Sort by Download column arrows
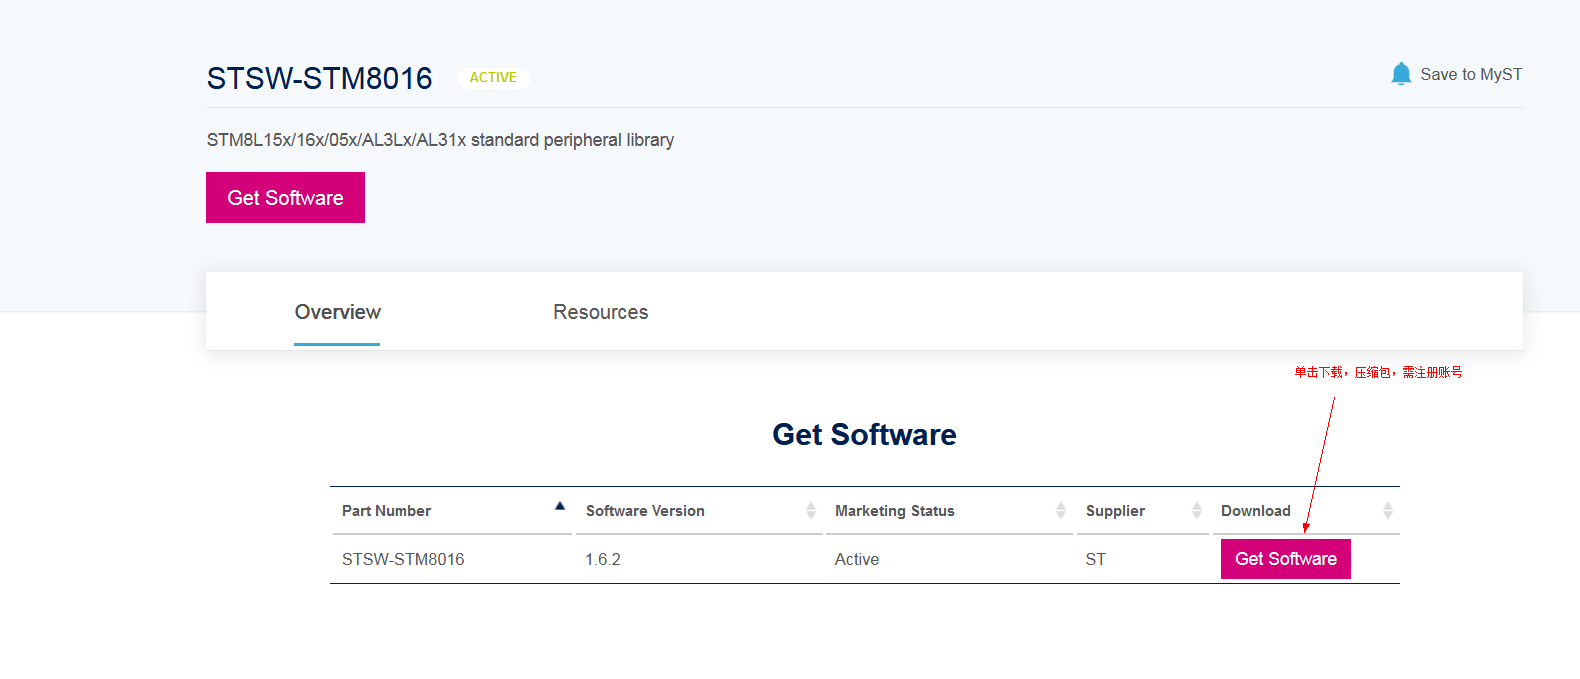Image resolution: width=1580 pixels, height=679 pixels. click(1388, 511)
